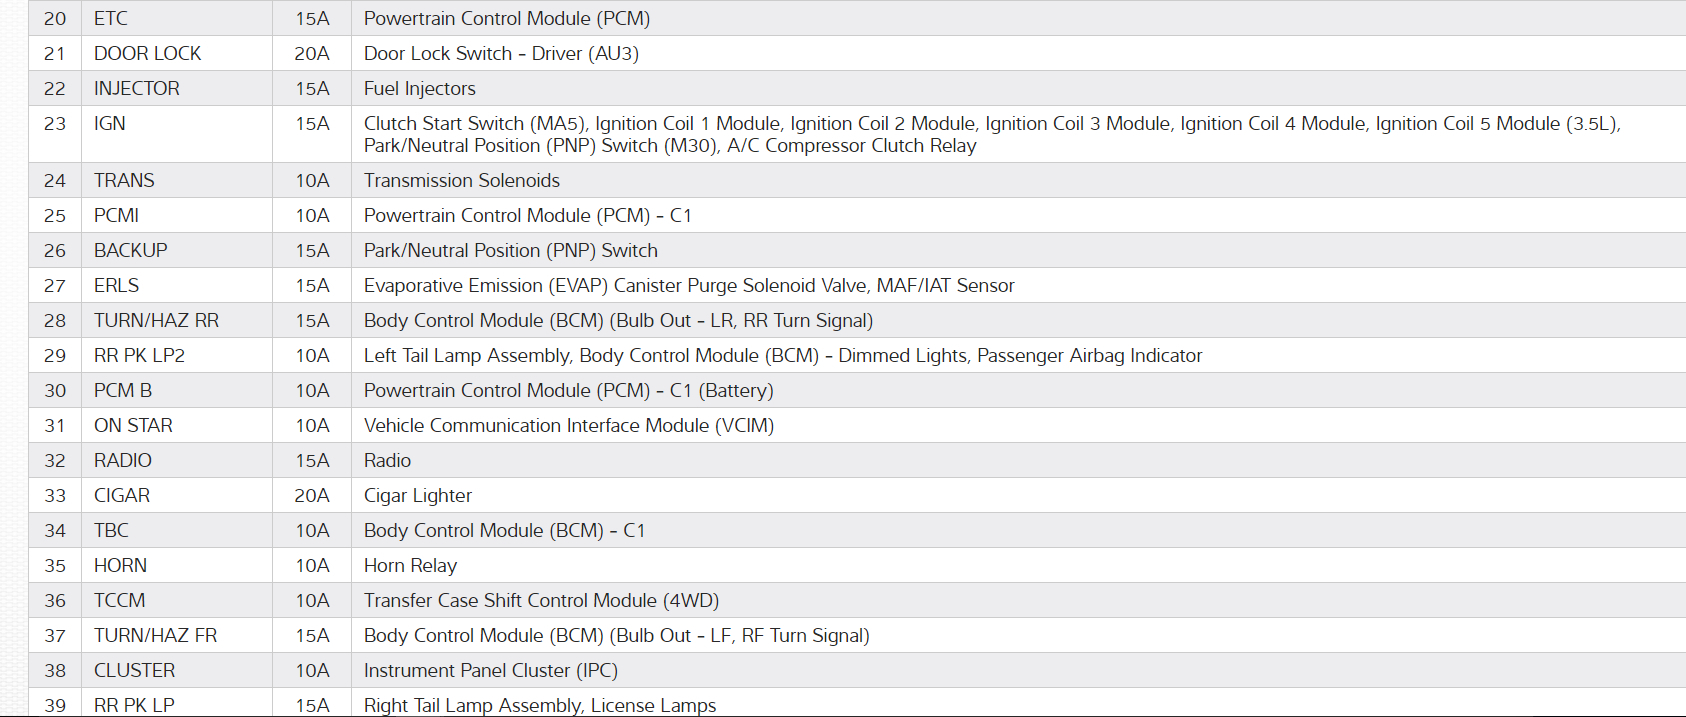Click the 20A rating in CIGAR row

pos(312,496)
